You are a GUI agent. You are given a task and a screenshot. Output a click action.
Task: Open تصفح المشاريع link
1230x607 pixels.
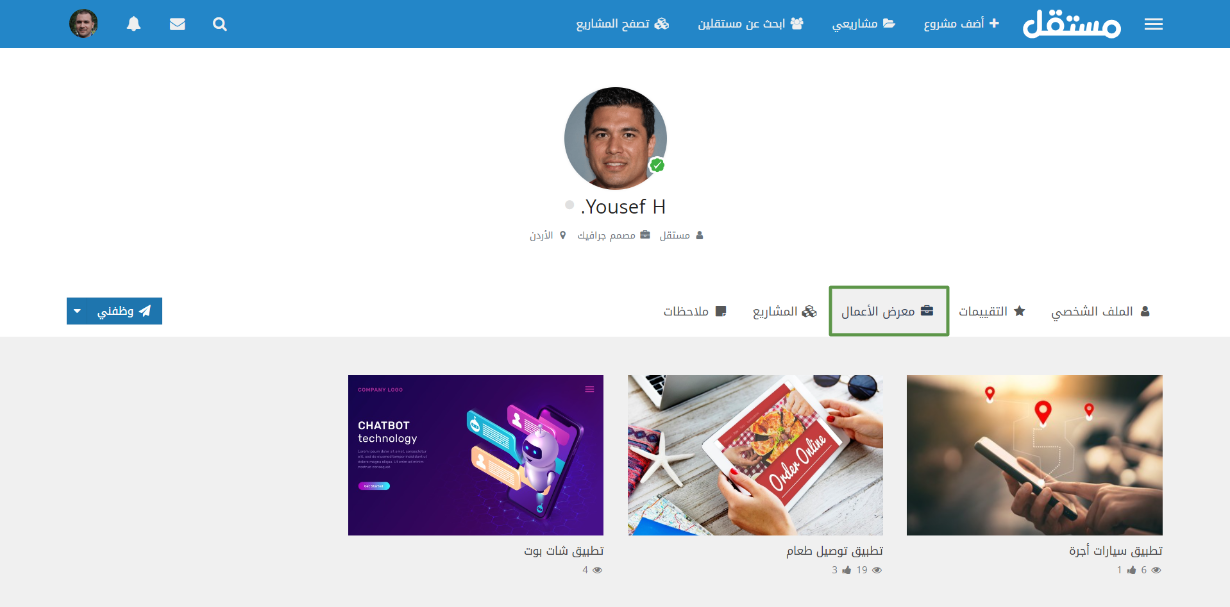pyautogui.click(x=623, y=24)
